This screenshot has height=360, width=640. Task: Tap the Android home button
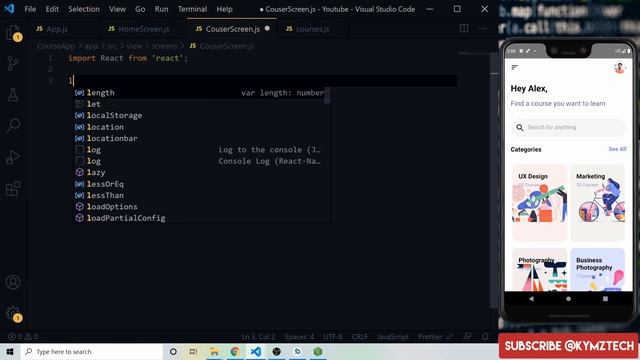point(568,299)
